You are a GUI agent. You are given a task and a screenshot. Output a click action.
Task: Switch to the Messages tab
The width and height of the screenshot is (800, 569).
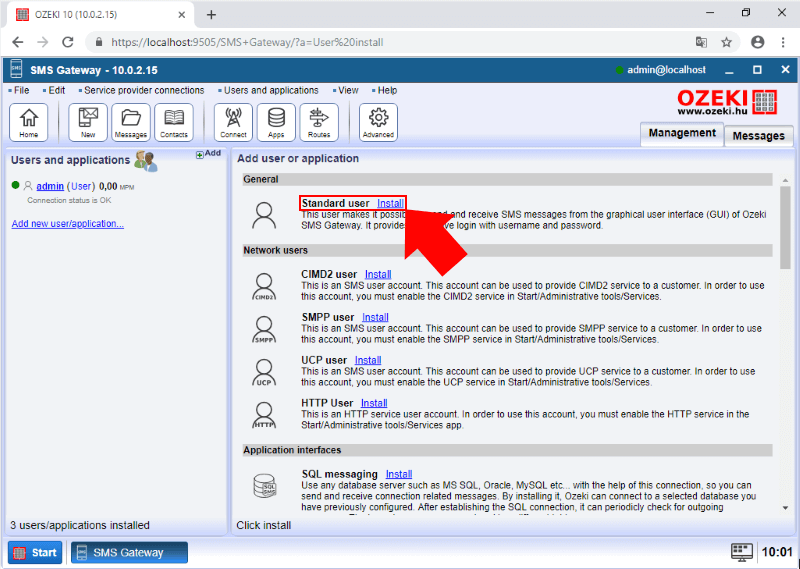(759, 136)
